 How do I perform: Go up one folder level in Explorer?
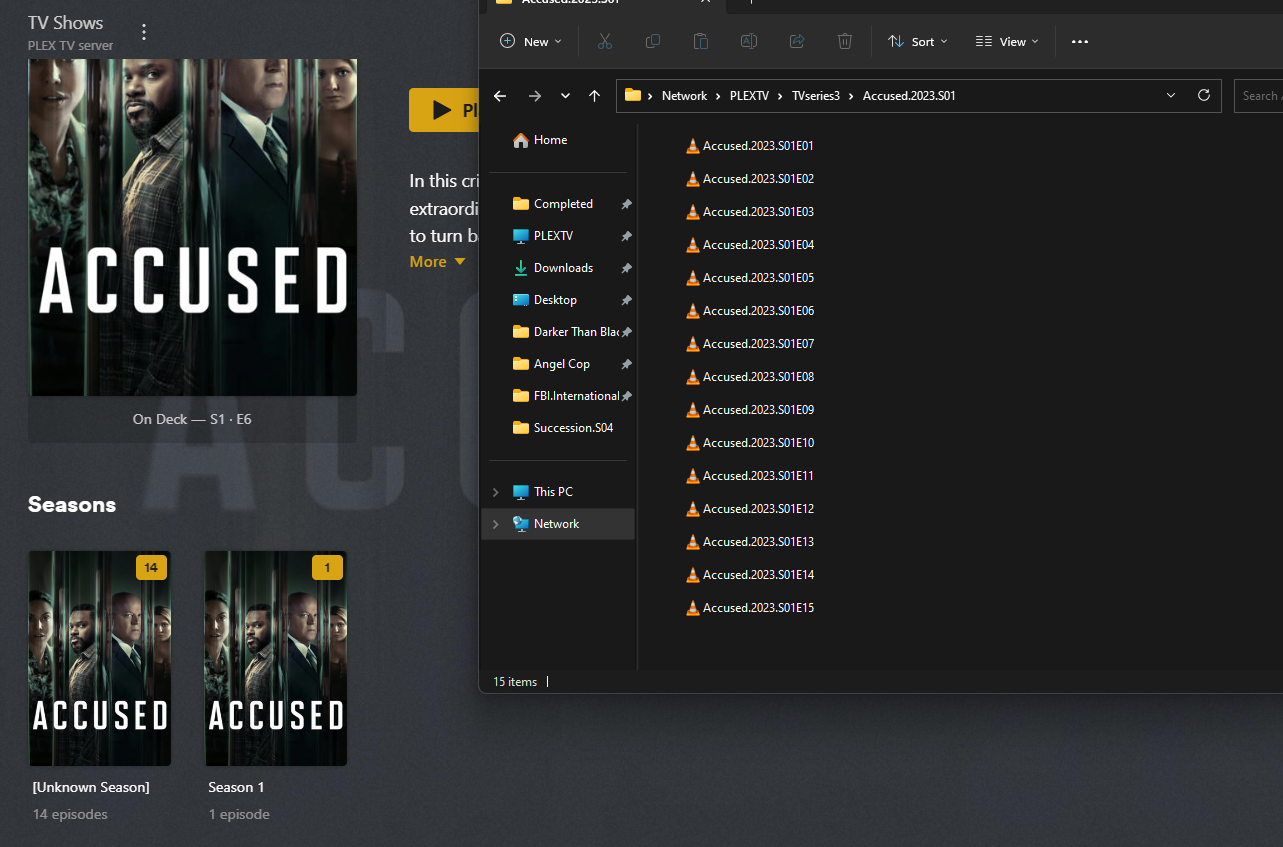click(x=595, y=96)
